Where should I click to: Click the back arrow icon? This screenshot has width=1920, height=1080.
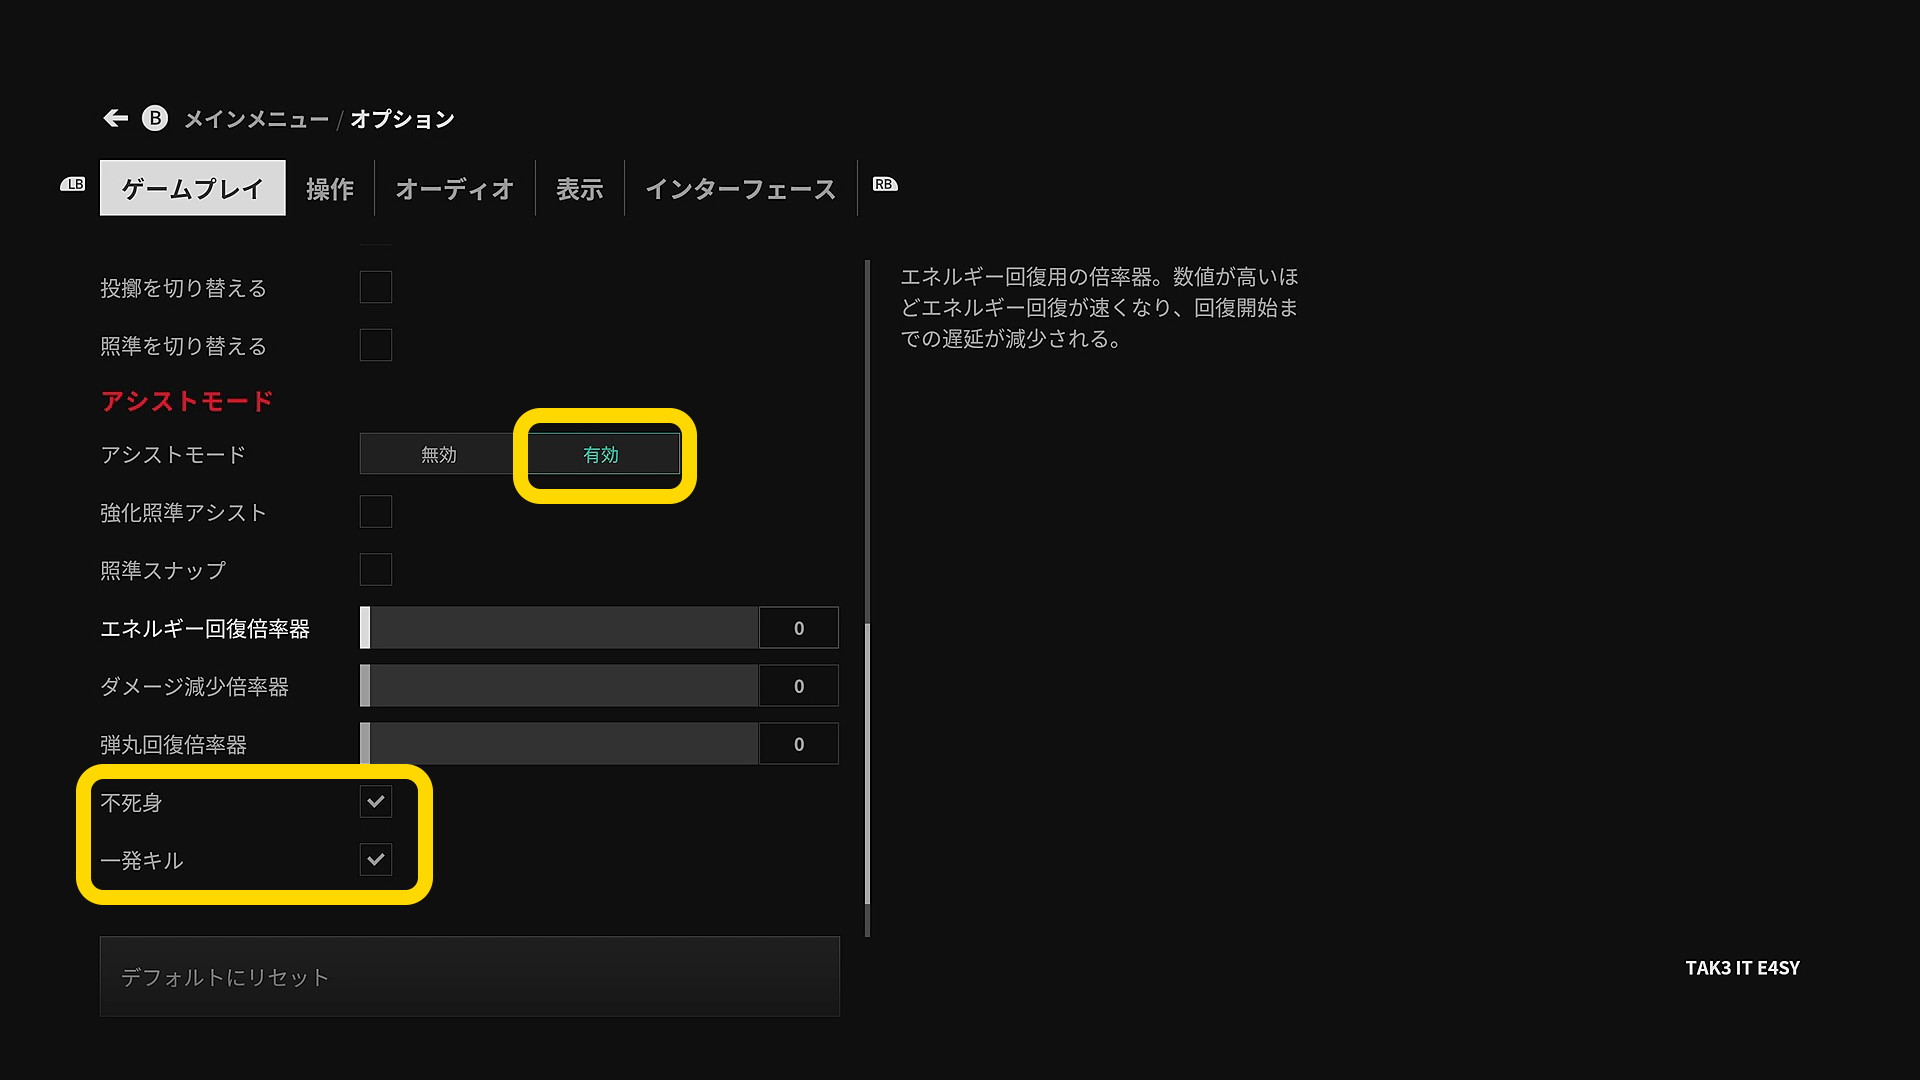[x=116, y=118]
